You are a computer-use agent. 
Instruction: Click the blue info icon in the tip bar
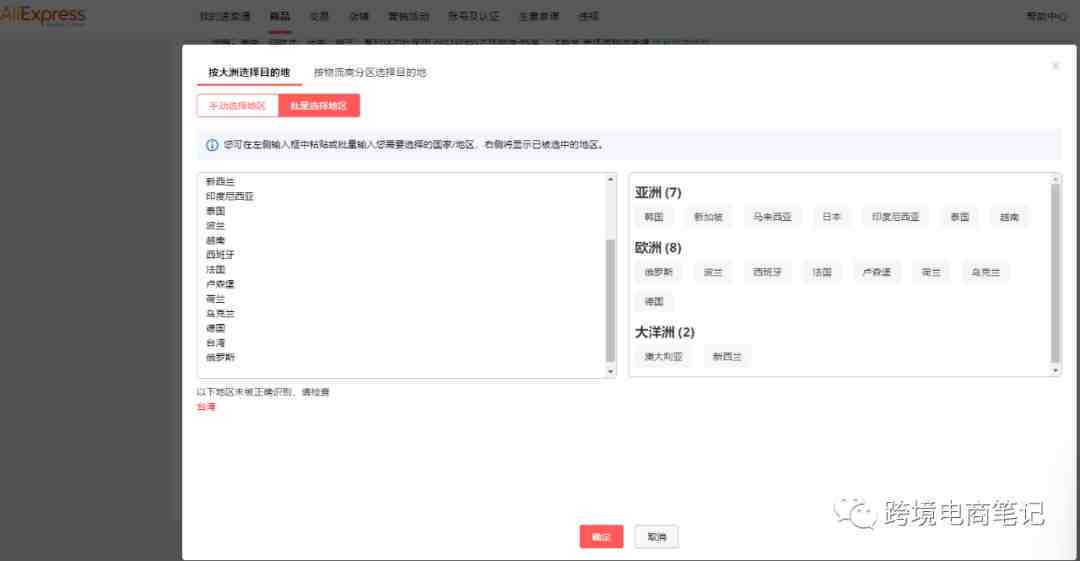click(212, 145)
